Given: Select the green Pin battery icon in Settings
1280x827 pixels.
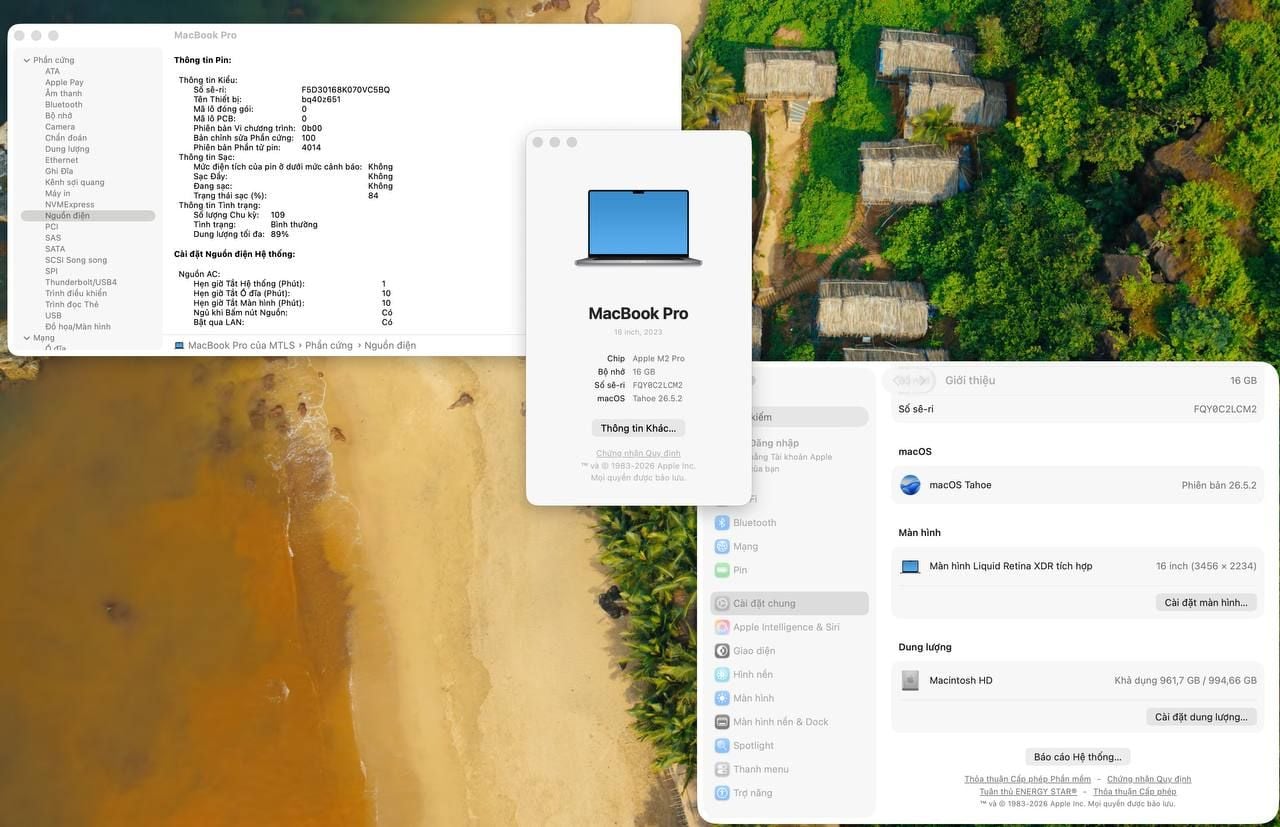Looking at the screenshot, I should point(722,570).
